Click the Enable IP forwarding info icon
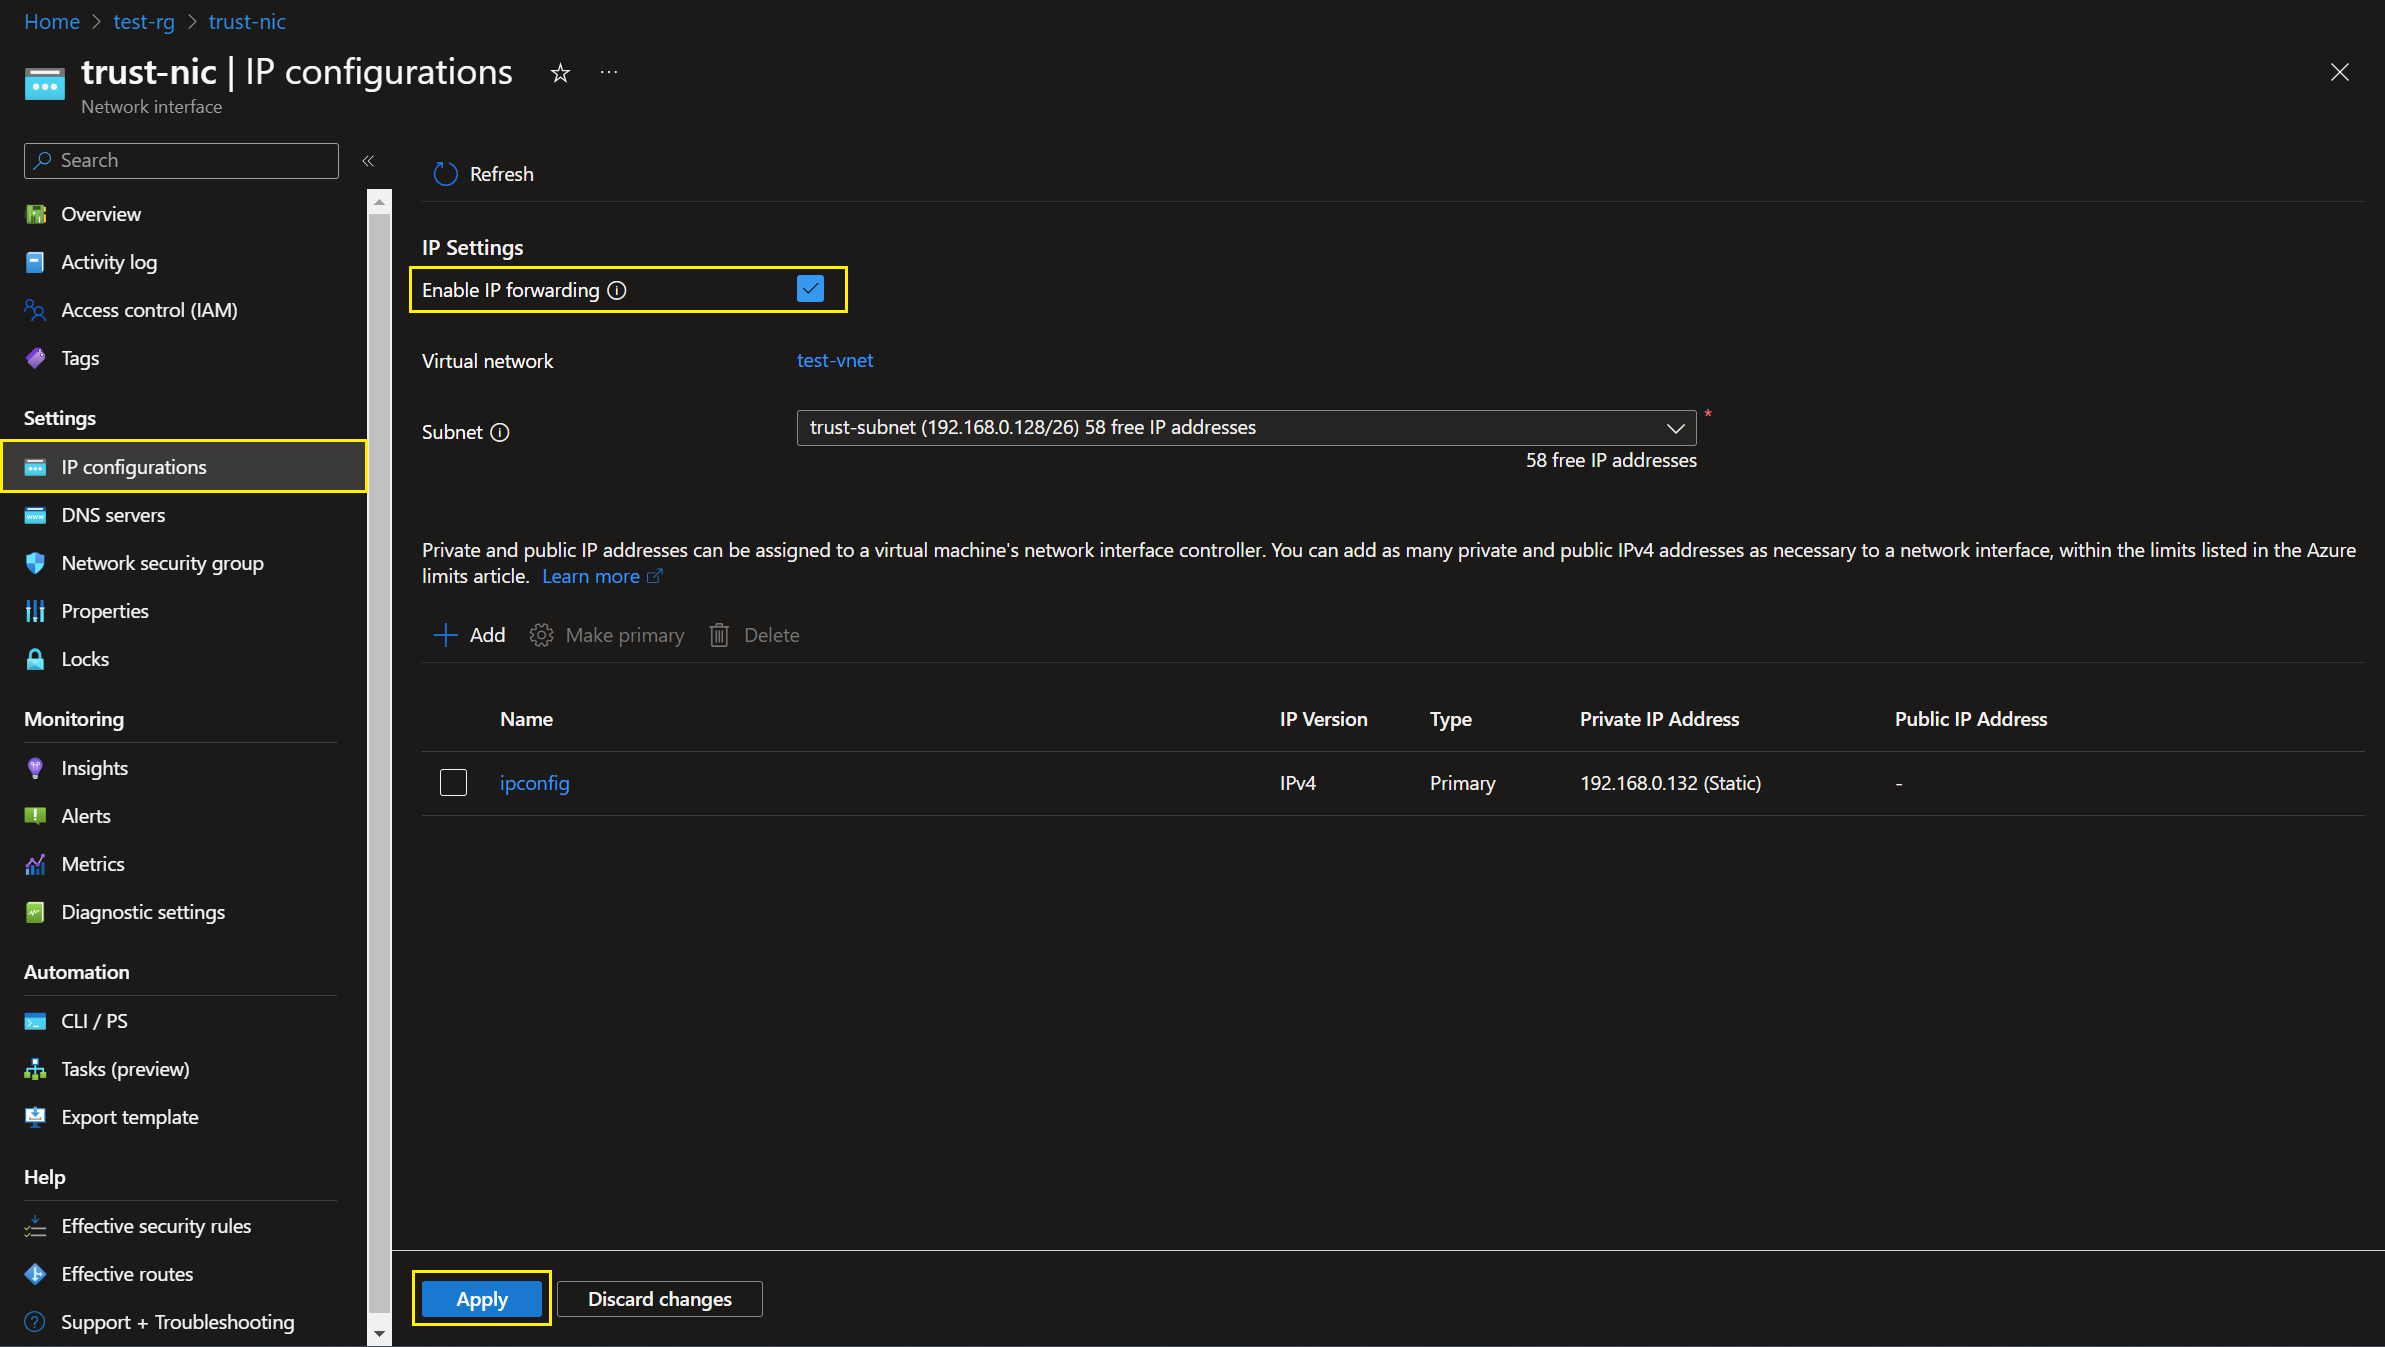Image resolution: width=2385 pixels, height=1347 pixels. pos(617,290)
